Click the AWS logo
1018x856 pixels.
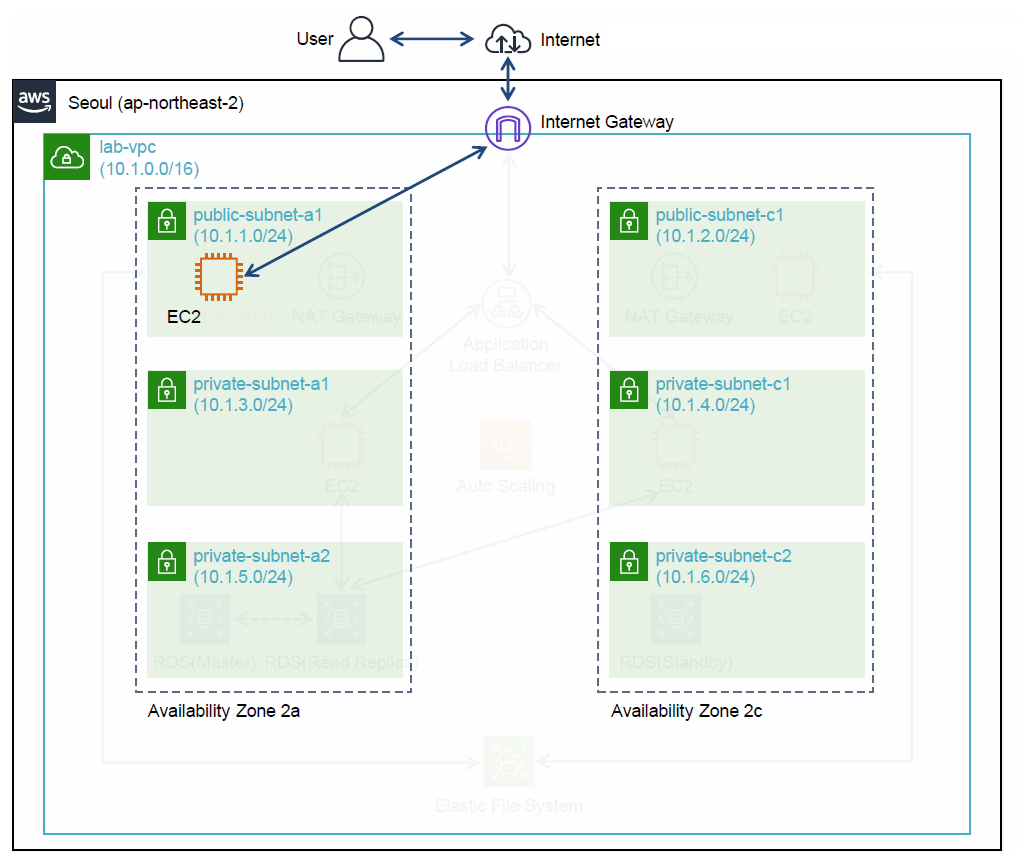tap(34, 101)
